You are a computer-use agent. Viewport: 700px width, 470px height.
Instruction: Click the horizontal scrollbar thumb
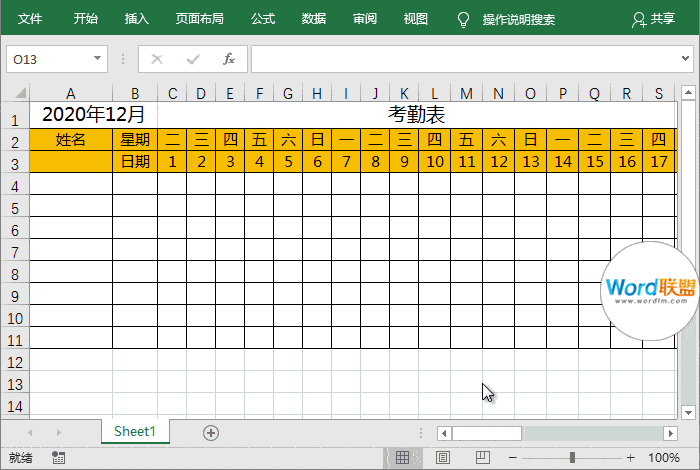pyautogui.click(x=487, y=433)
